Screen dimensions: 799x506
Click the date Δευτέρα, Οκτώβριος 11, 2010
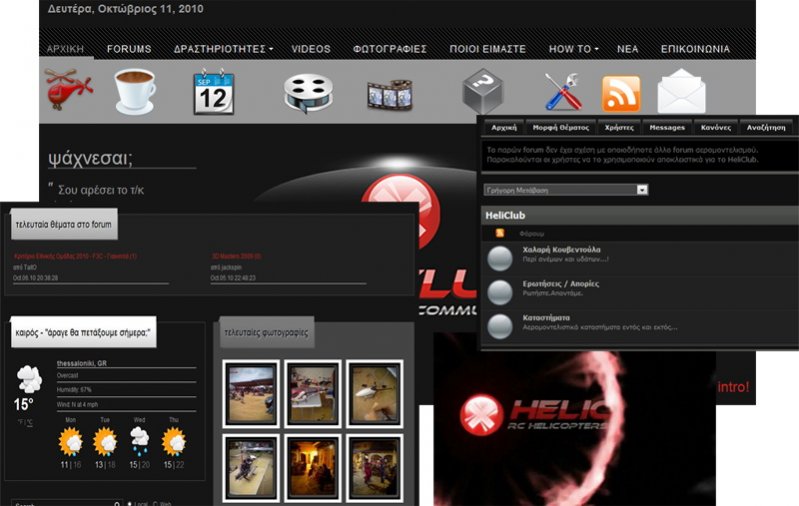[125, 9]
